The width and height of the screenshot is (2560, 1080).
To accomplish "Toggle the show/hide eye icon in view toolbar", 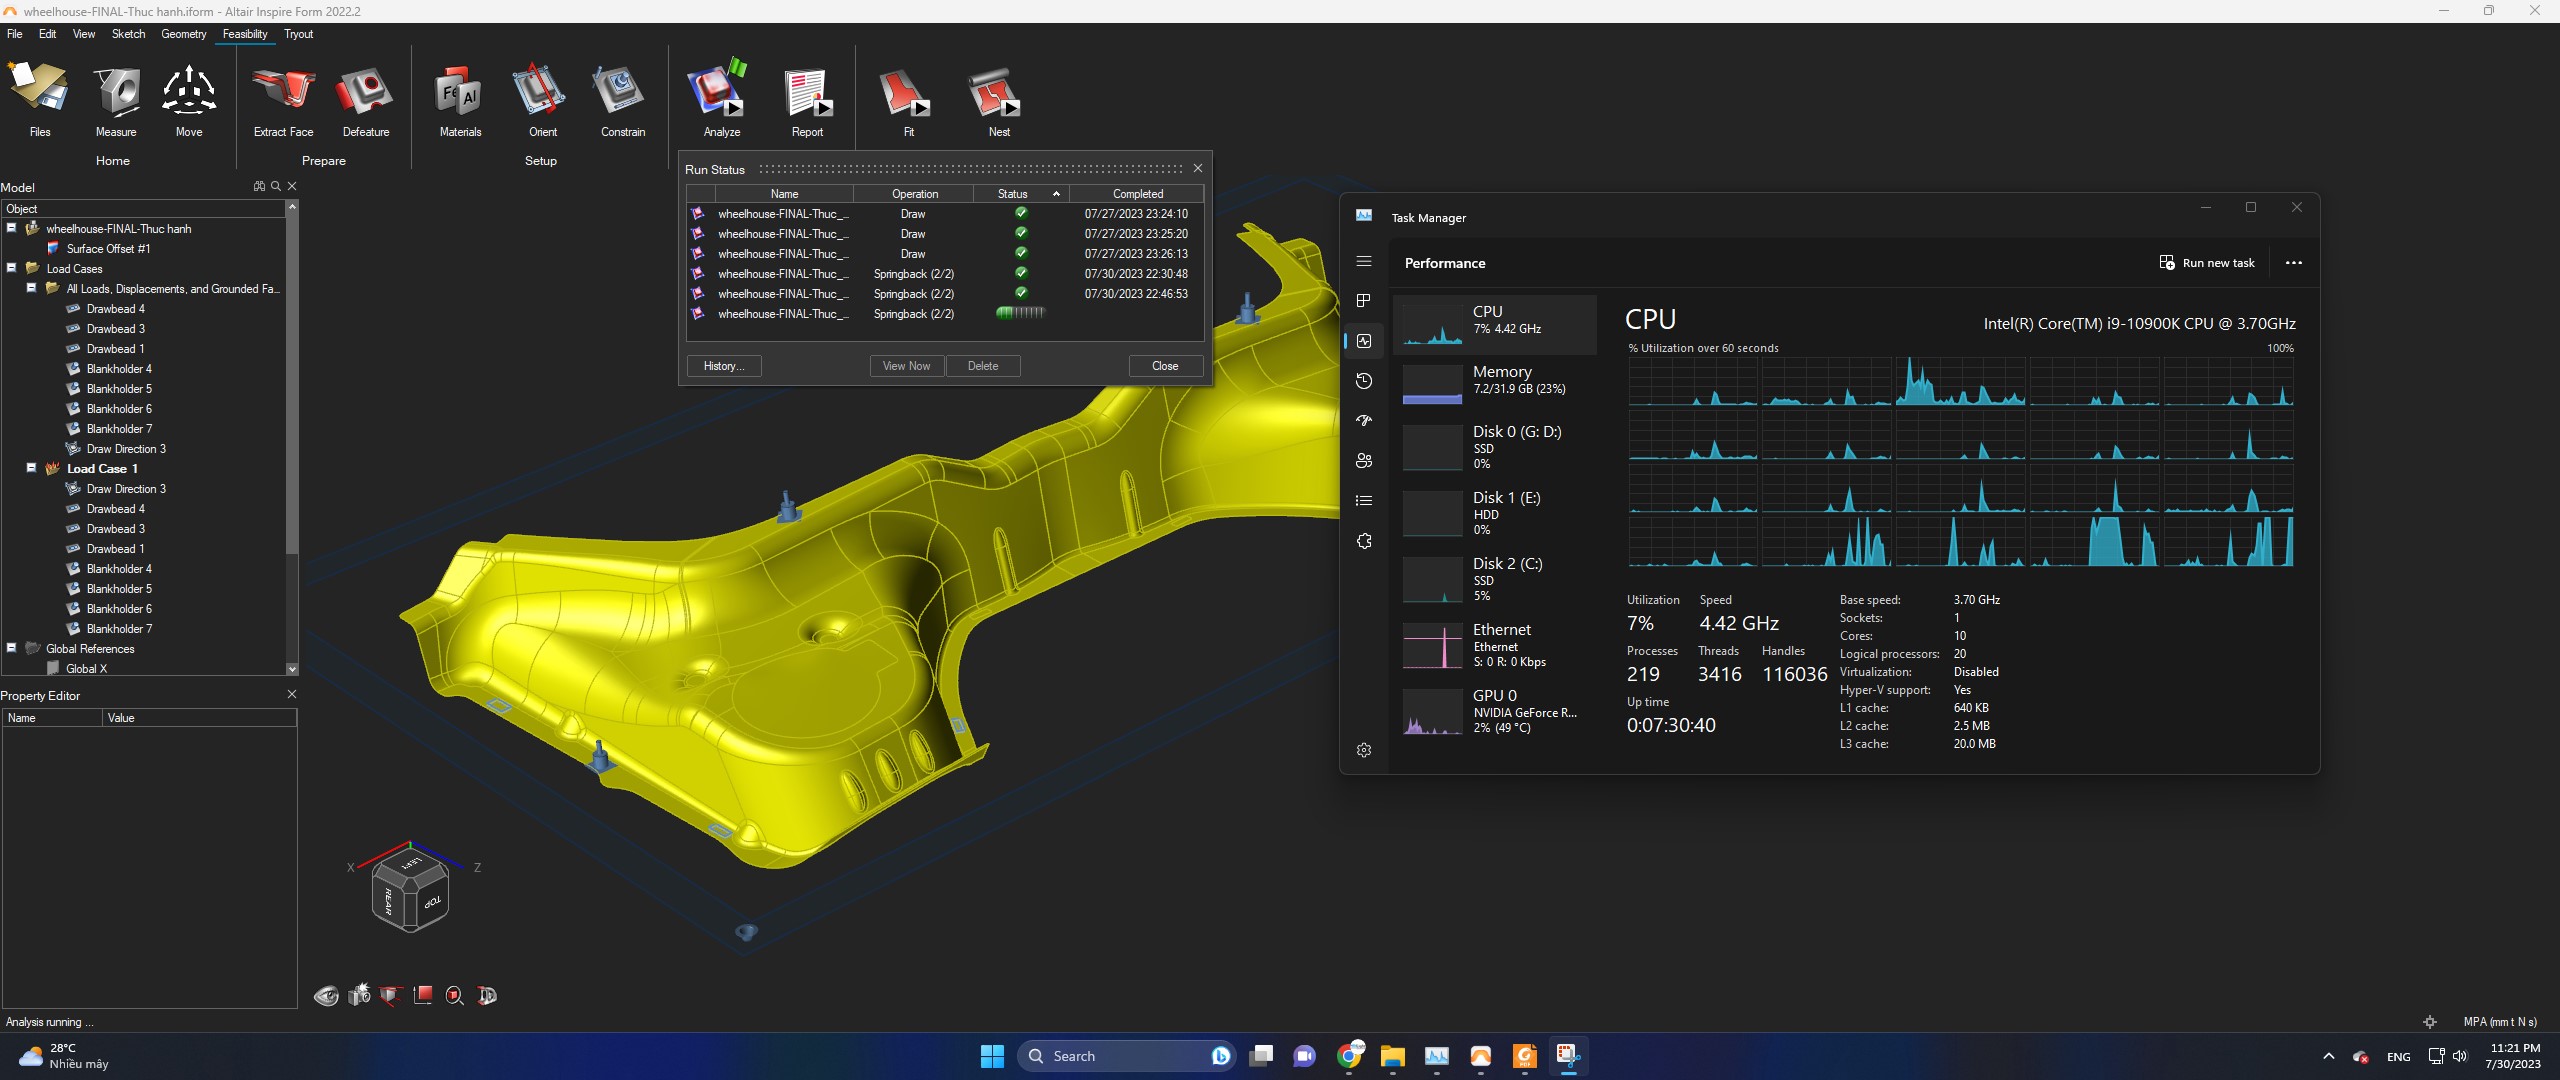I will 326,995.
